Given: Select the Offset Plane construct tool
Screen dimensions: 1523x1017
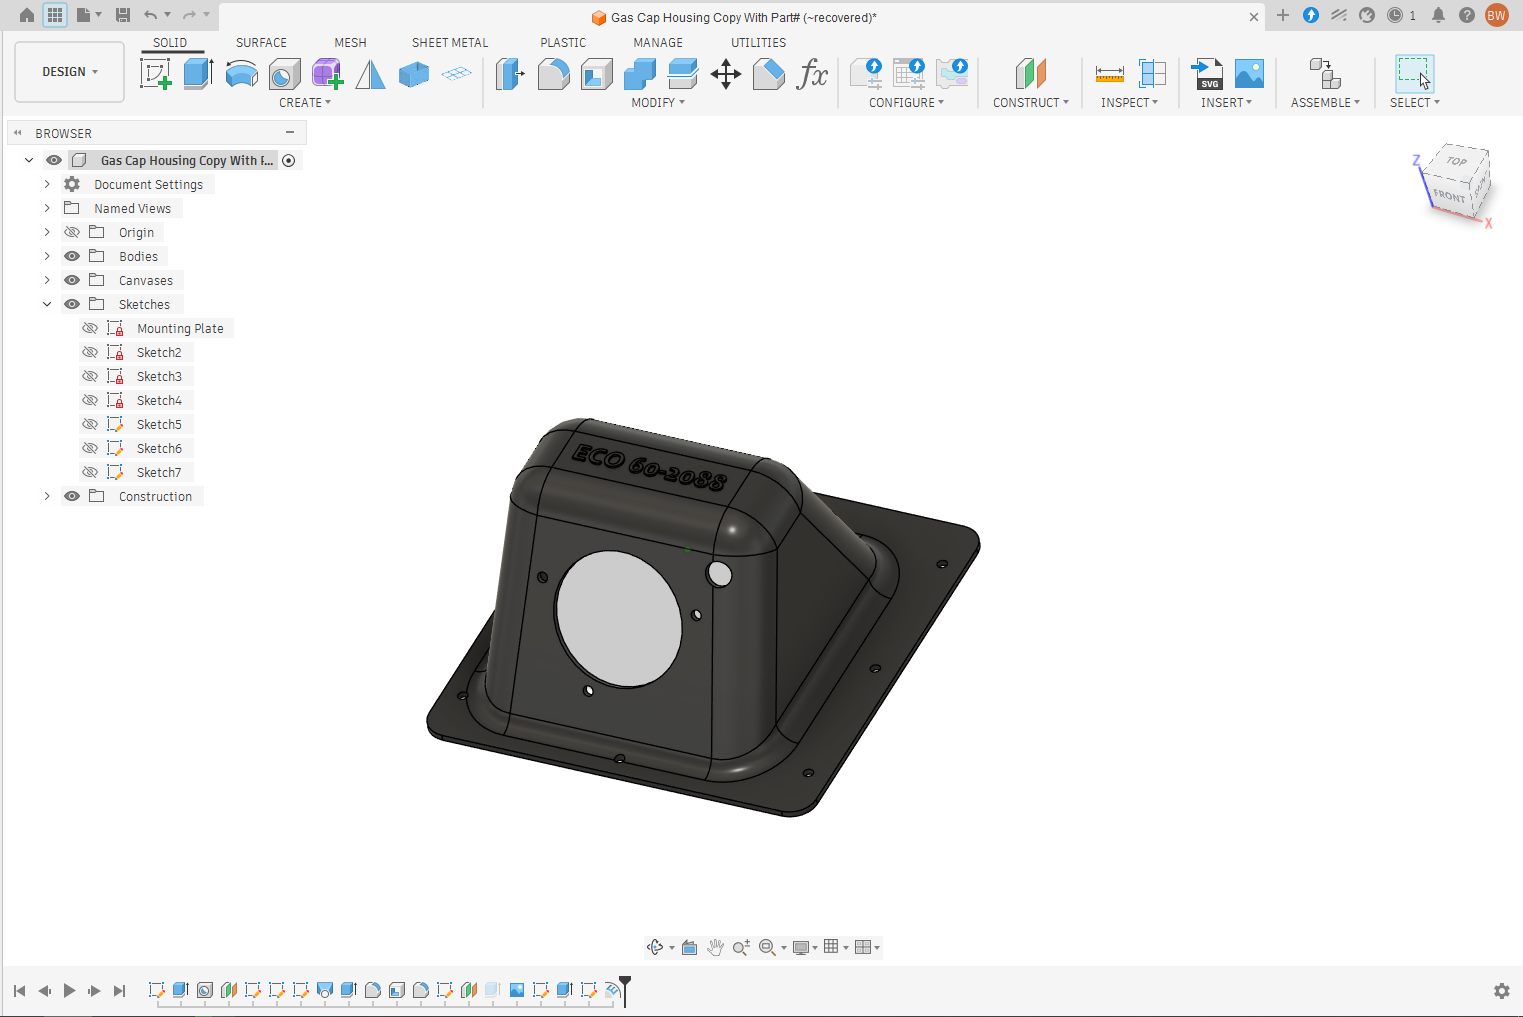Looking at the screenshot, I should (x=1030, y=74).
